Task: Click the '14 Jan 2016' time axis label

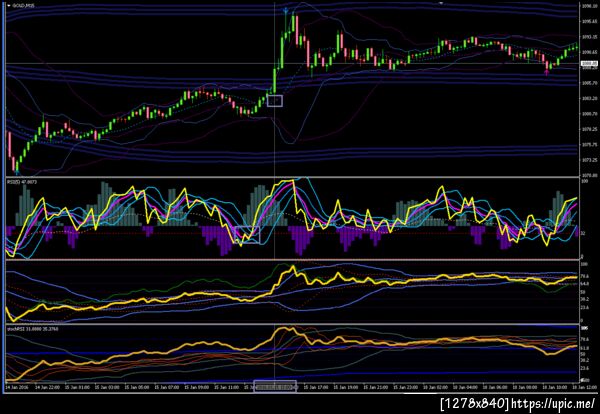Action: tap(16, 387)
